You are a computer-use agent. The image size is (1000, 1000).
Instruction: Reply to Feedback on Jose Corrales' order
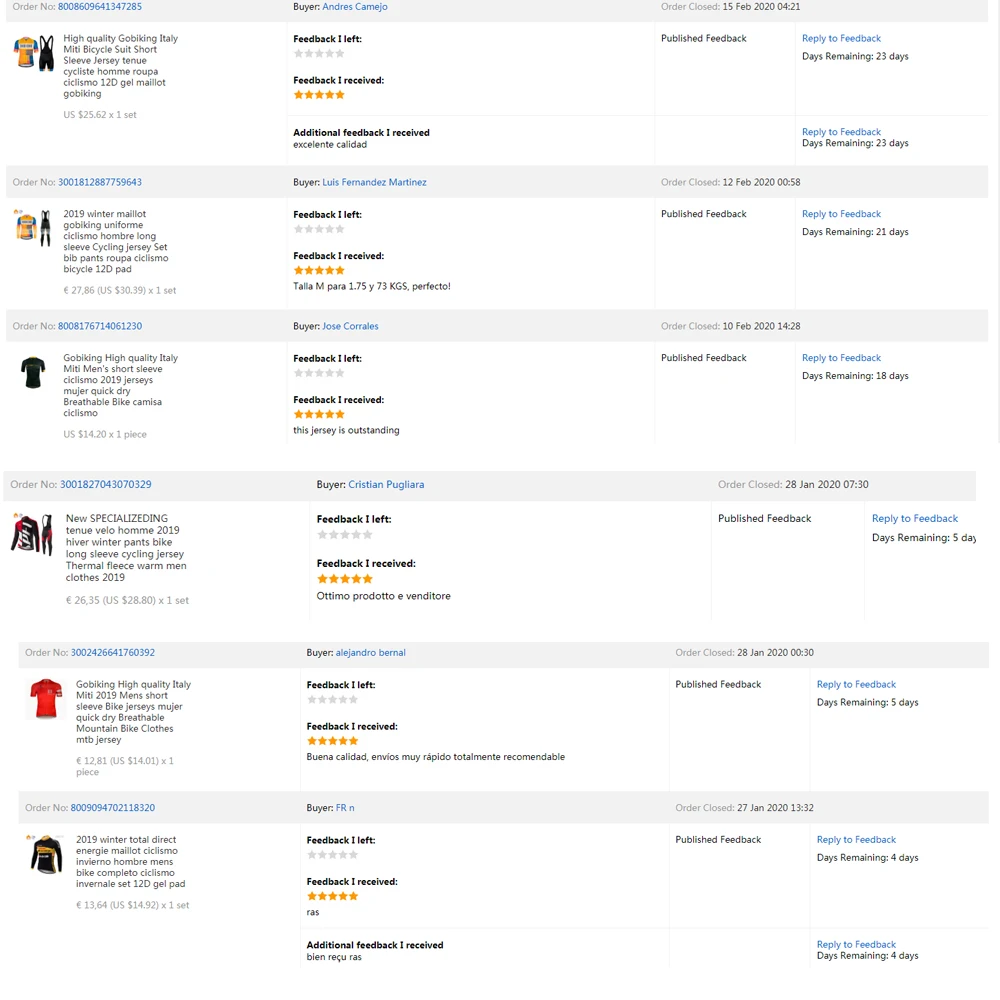point(841,358)
